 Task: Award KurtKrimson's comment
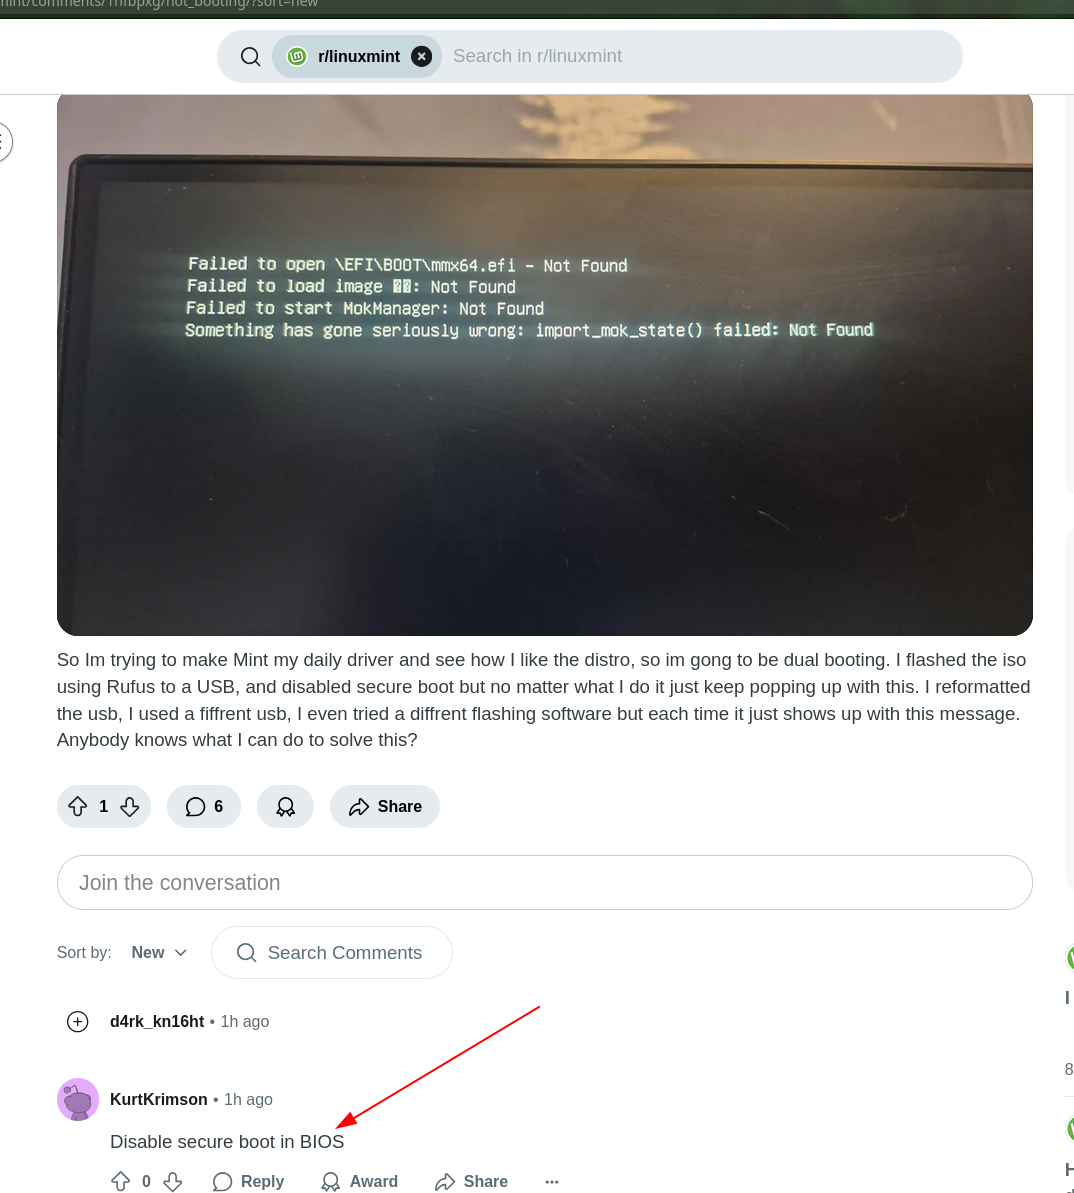pyautogui.click(x=359, y=1182)
